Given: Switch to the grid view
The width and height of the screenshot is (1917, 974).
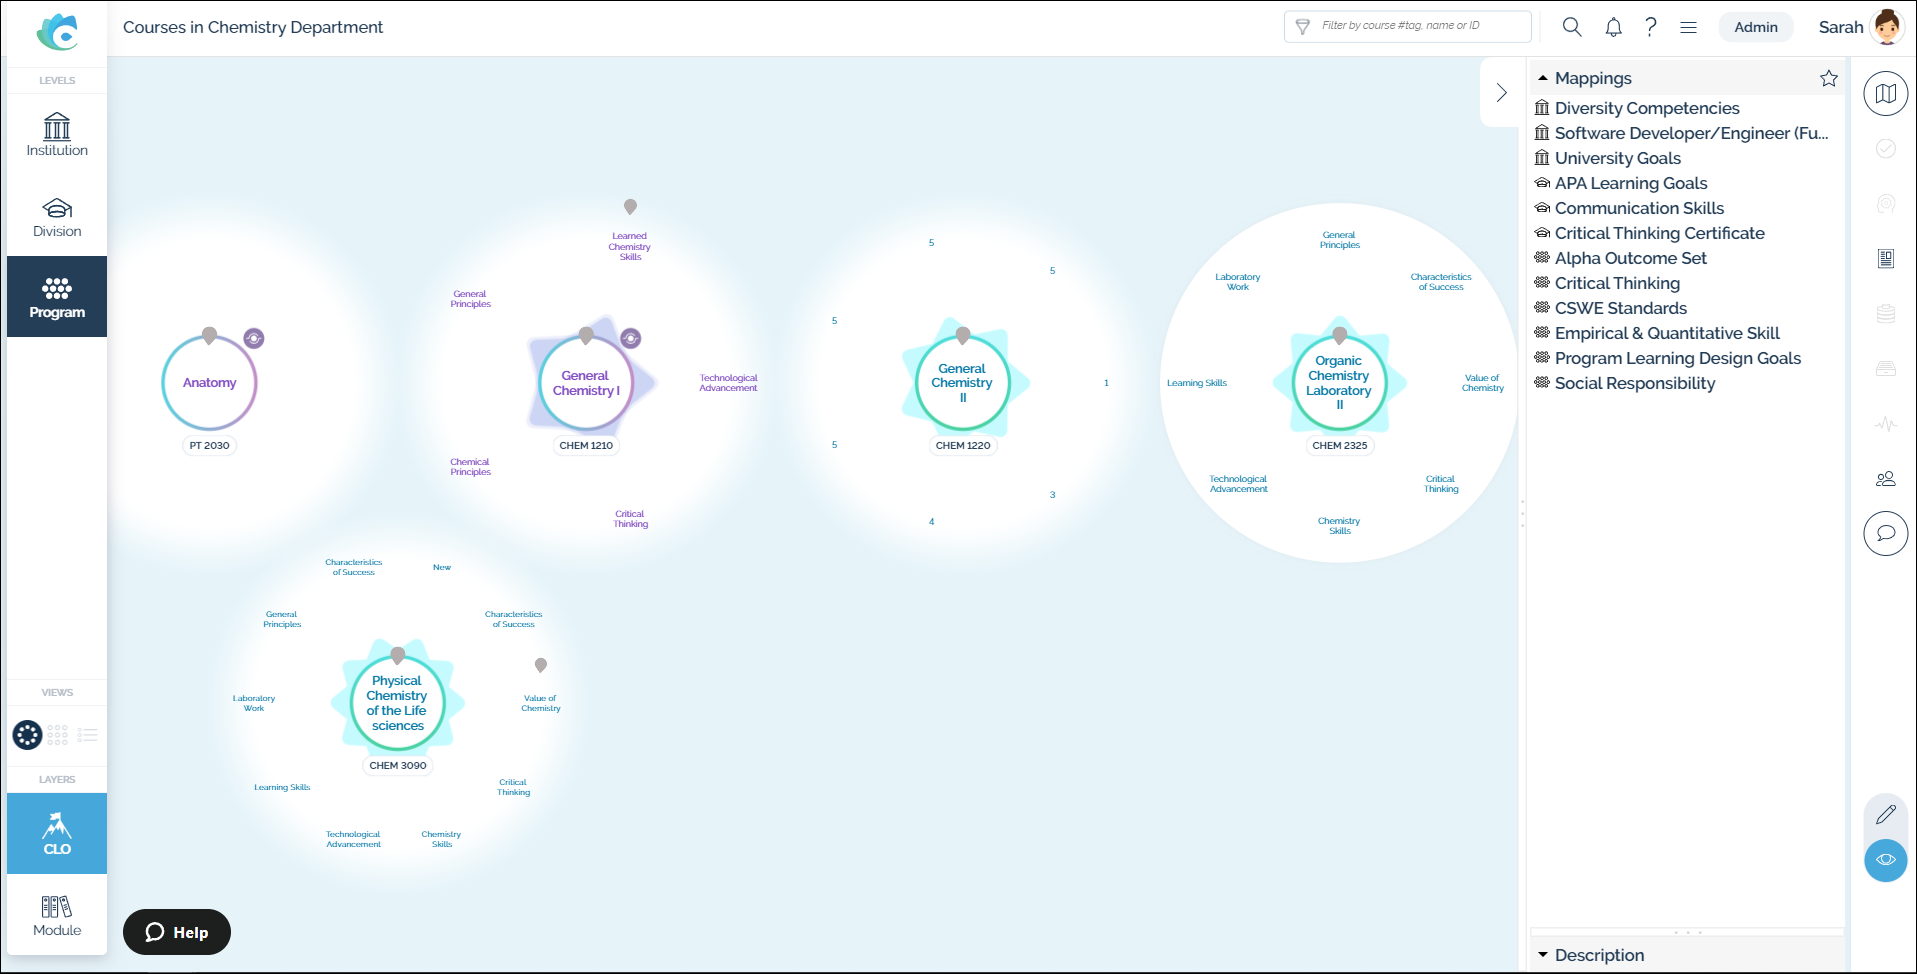Looking at the screenshot, I should (58, 735).
